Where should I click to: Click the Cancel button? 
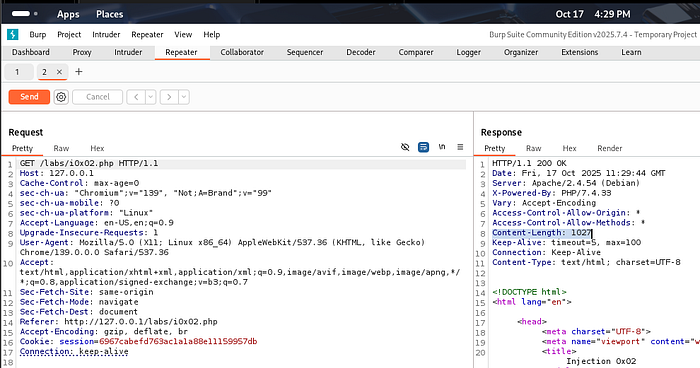tap(97, 97)
